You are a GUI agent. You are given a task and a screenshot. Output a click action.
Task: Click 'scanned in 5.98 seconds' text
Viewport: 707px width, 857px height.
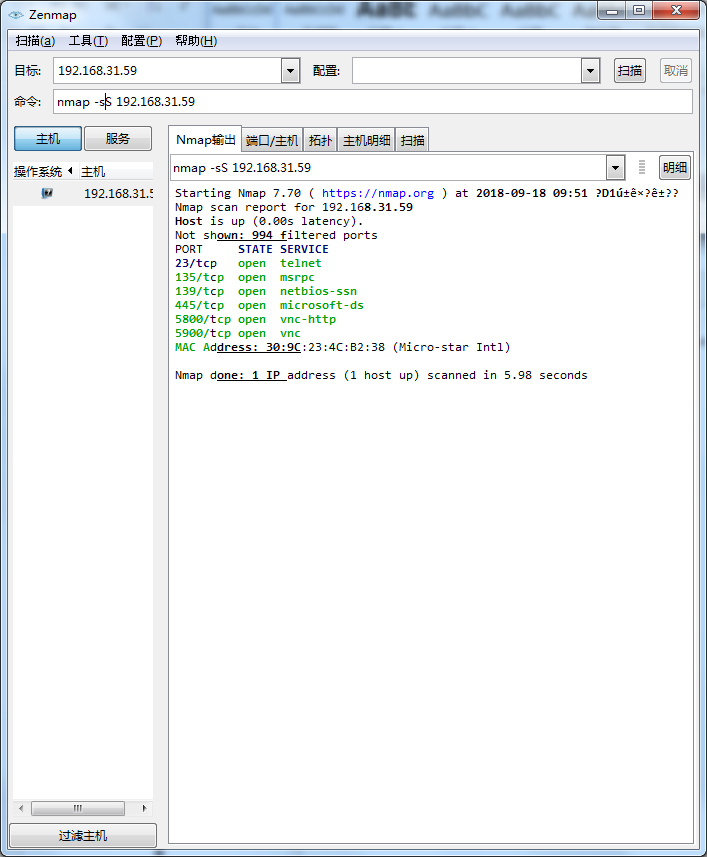click(x=507, y=375)
